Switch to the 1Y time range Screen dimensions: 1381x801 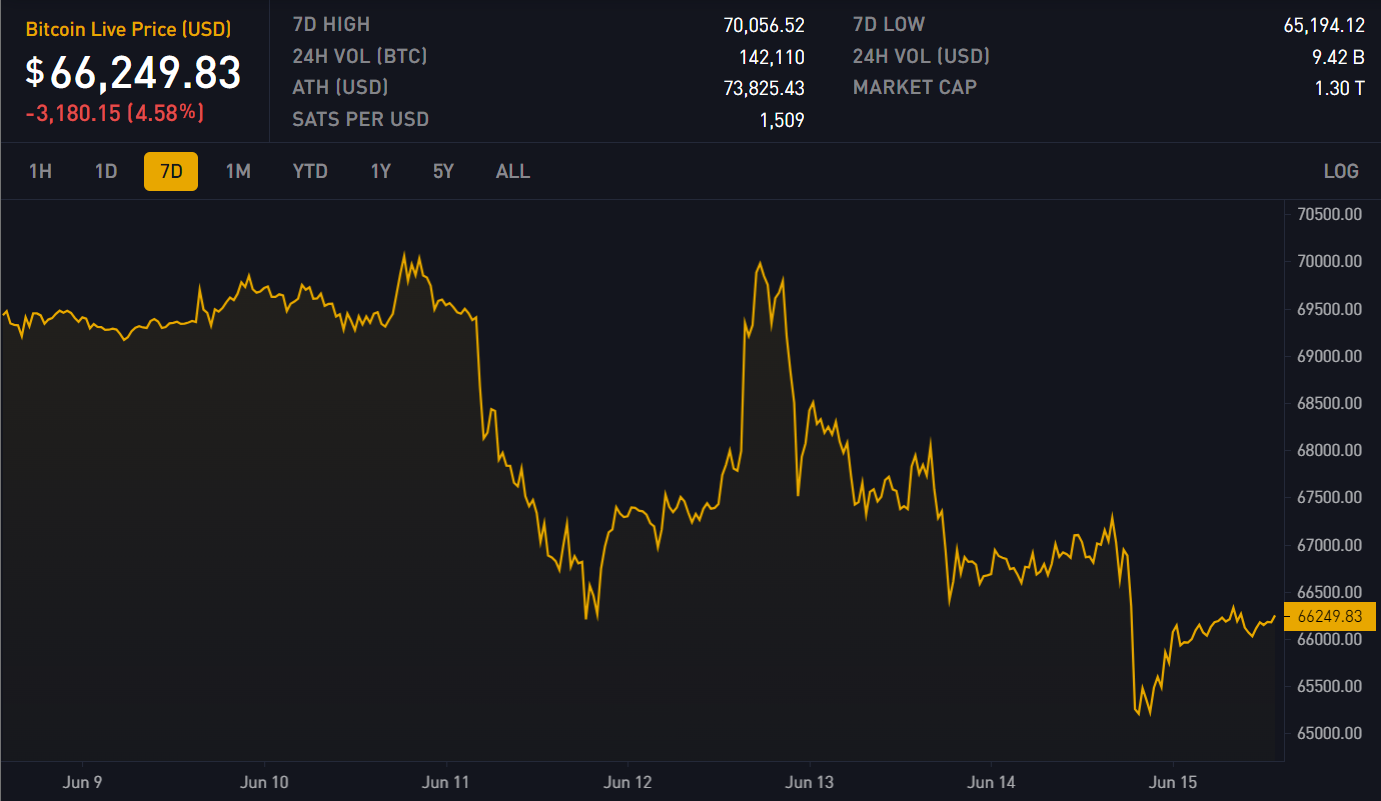click(x=381, y=171)
